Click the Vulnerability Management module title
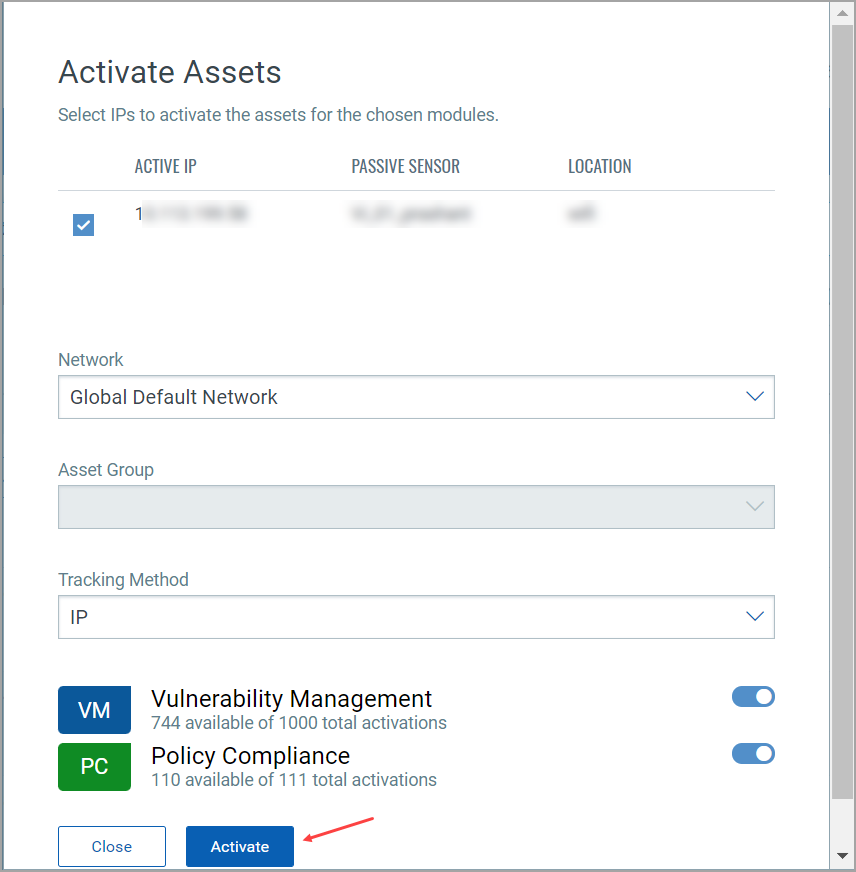856x872 pixels. pyautogui.click(x=291, y=698)
